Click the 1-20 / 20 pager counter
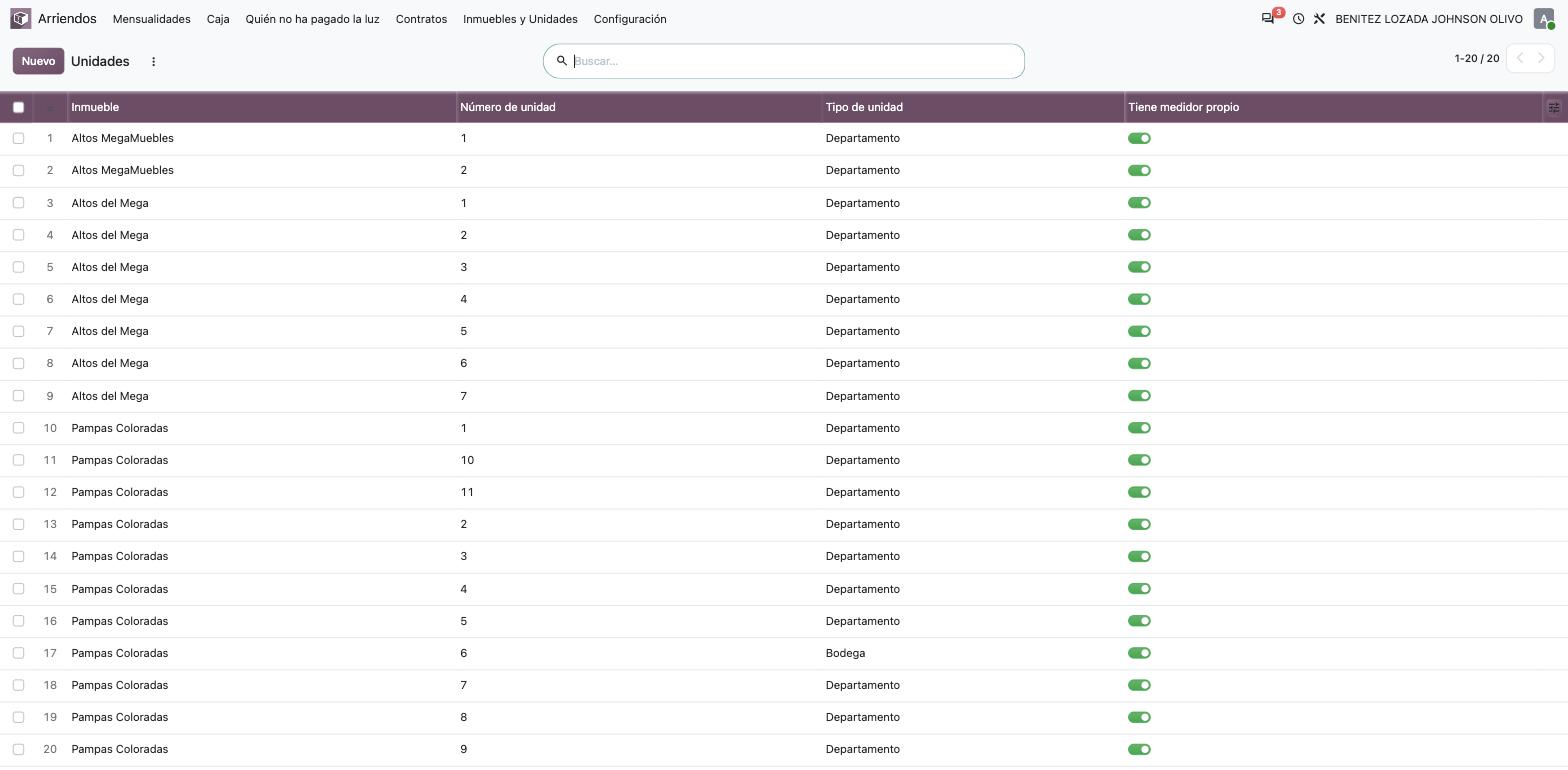The image size is (1568, 770). pos(1477,58)
